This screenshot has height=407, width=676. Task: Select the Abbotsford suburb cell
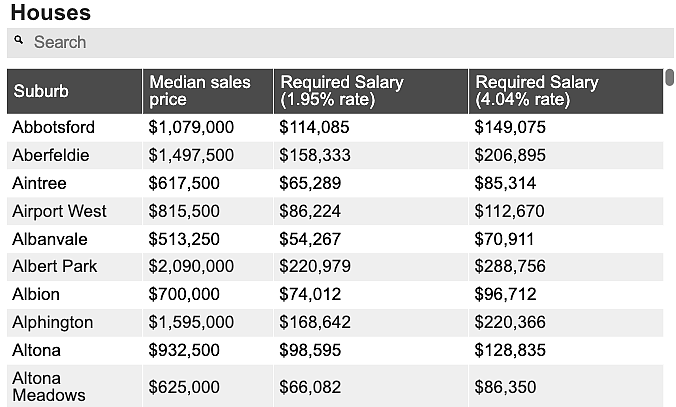click(75, 128)
